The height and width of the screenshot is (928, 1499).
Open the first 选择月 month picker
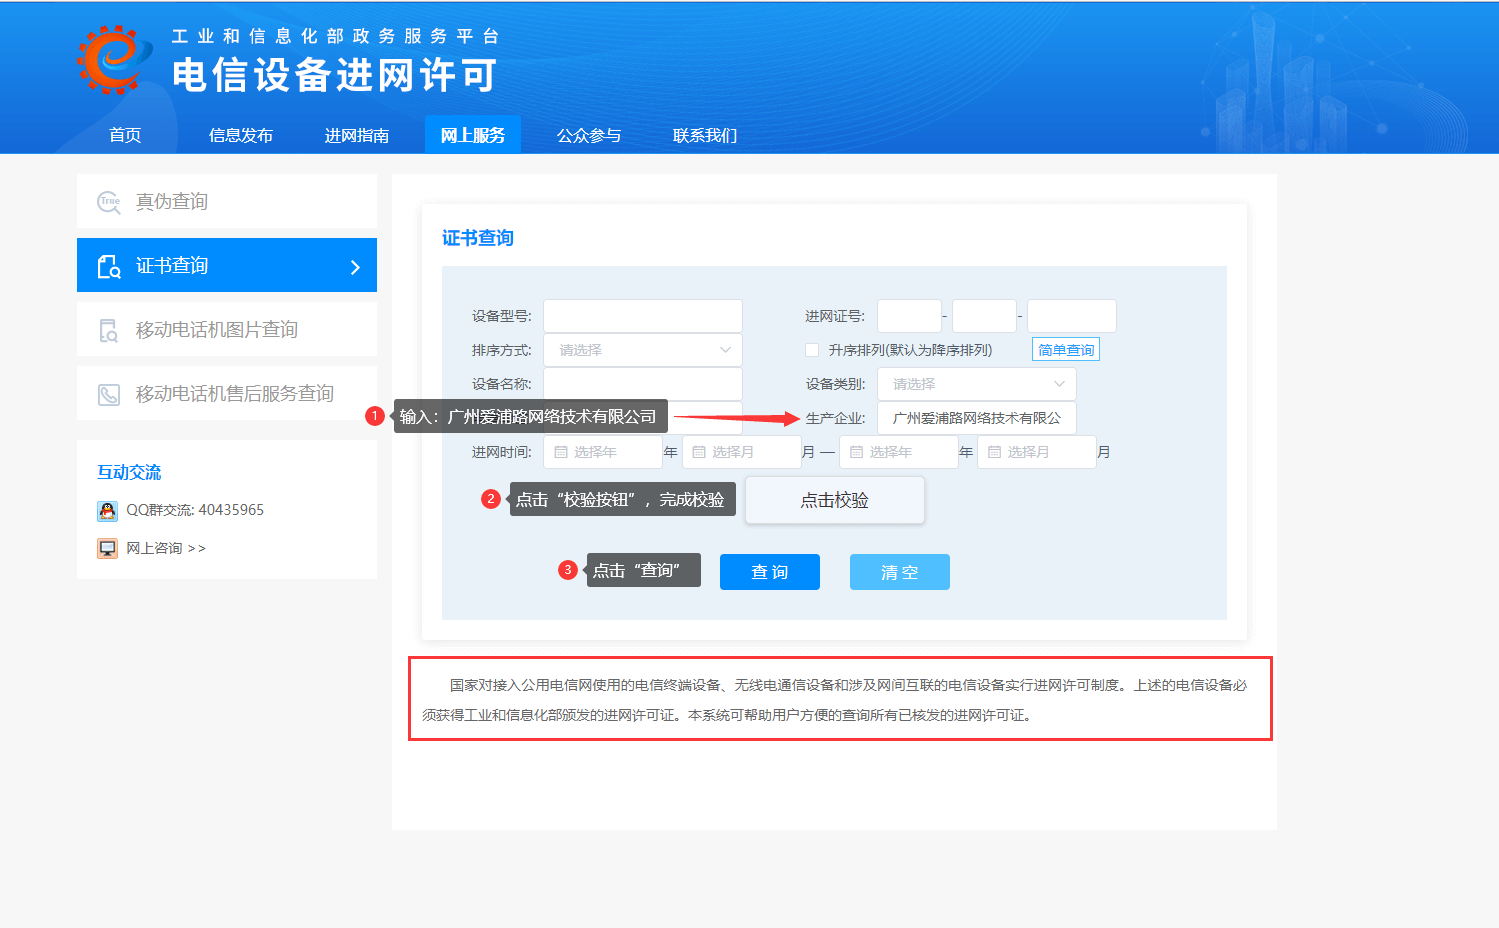tap(741, 452)
